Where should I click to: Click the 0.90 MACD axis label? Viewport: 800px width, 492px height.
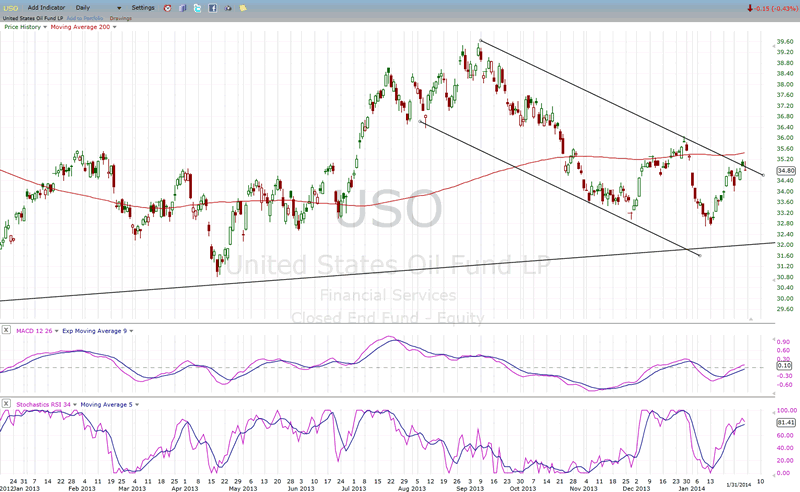point(784,341)
